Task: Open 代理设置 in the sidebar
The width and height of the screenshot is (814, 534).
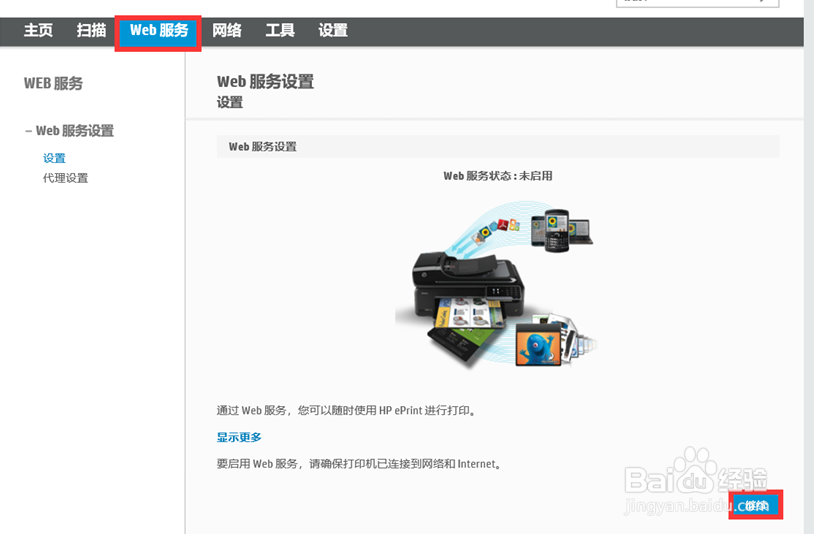Action: [x=65, y=178]
